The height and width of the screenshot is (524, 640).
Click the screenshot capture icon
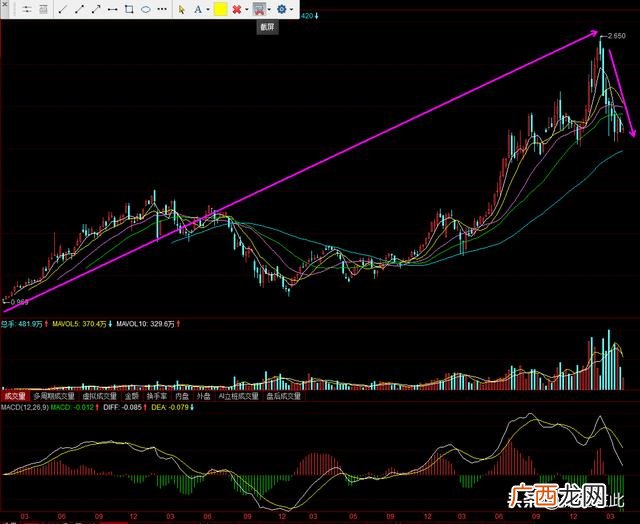(x=258, y=9)
